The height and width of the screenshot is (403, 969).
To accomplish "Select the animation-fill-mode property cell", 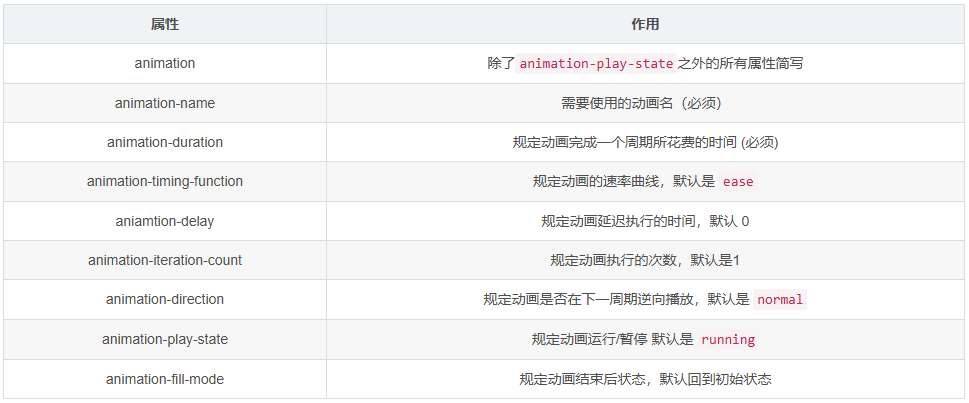I will [164, 379].
